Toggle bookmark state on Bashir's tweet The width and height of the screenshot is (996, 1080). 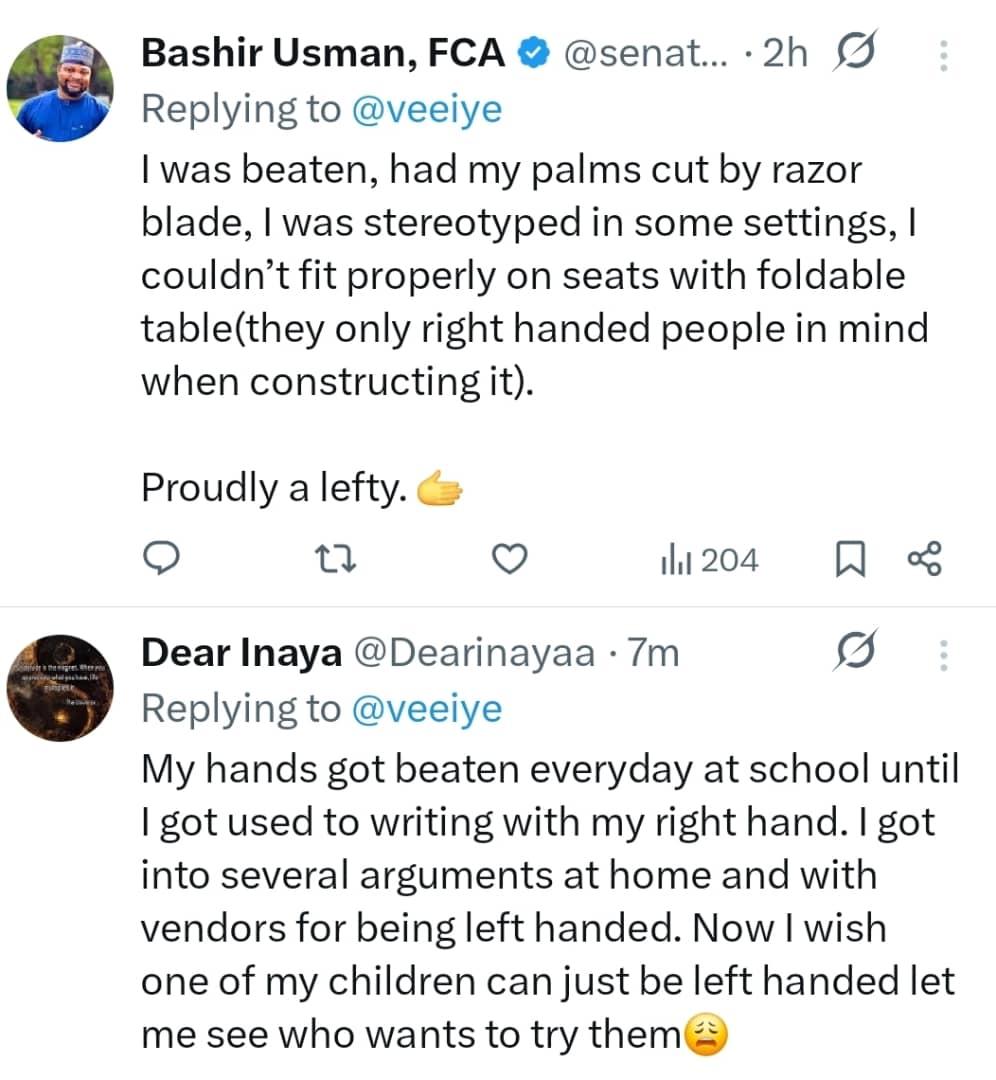coord(851,558)
